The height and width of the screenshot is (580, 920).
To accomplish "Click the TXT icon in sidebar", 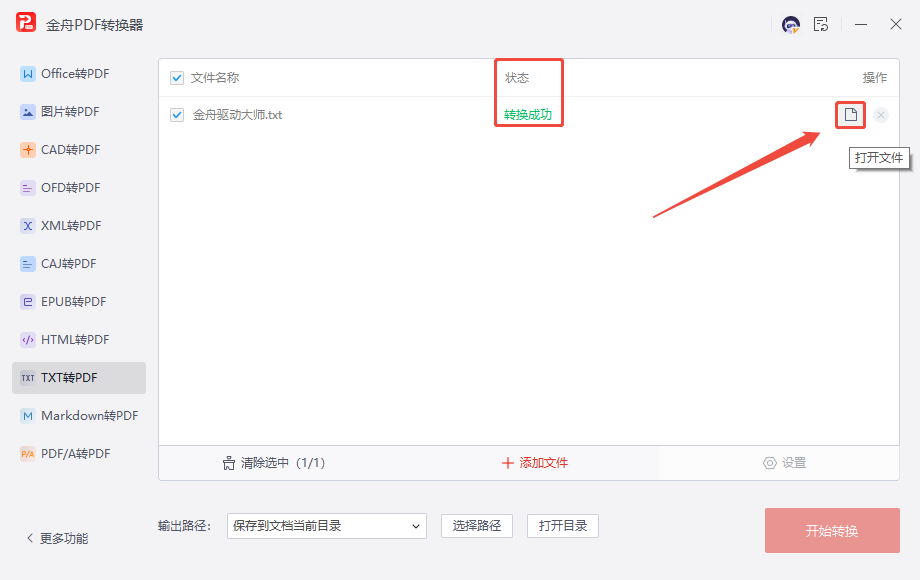I will point(28,378).
